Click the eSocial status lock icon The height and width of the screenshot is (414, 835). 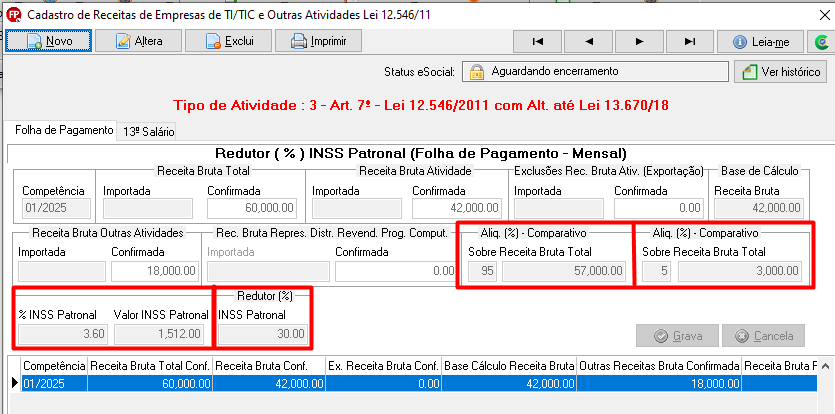point(476,71)
